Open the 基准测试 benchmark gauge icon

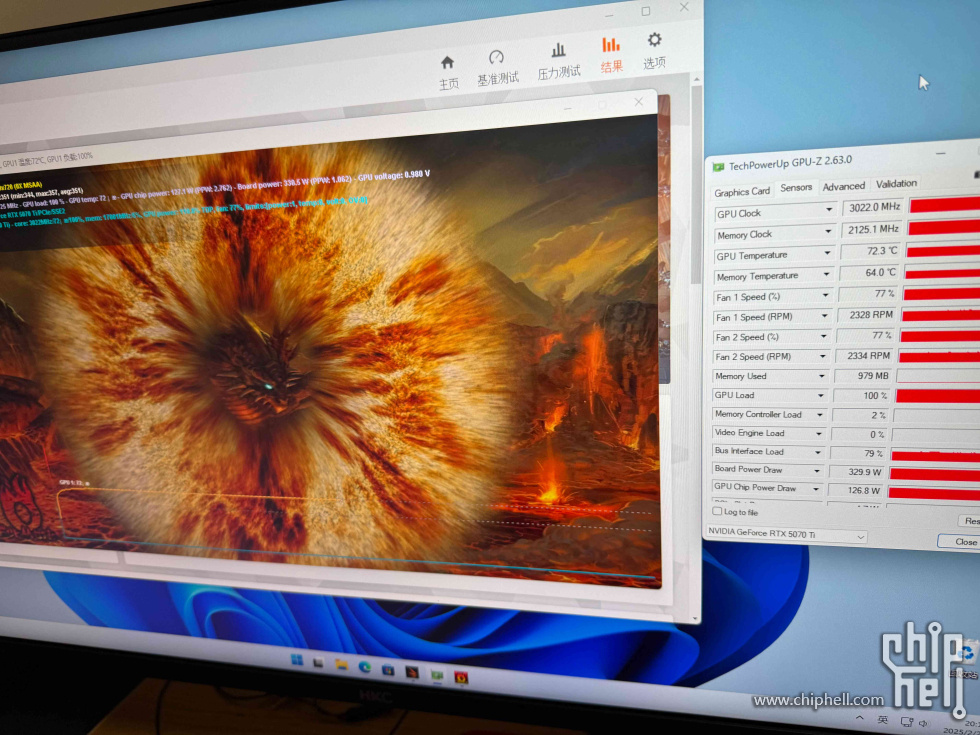pos(496,58)
